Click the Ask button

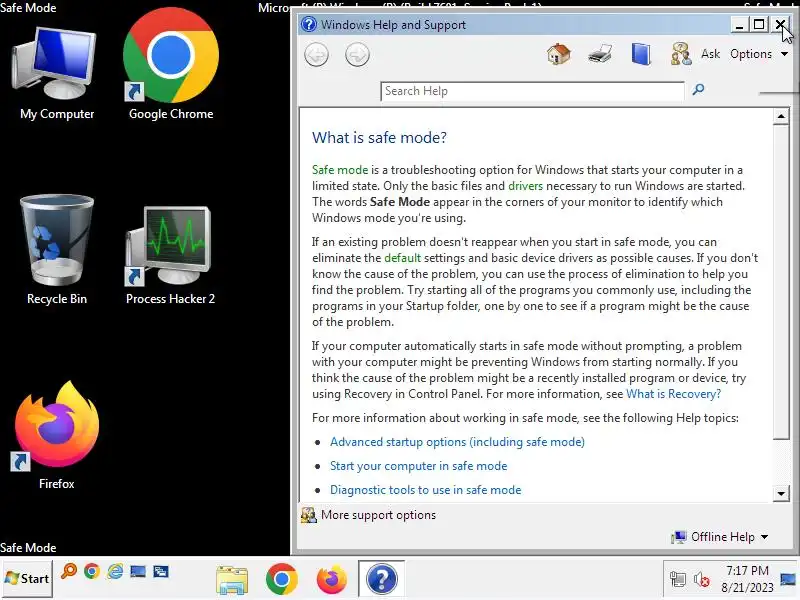710,54
